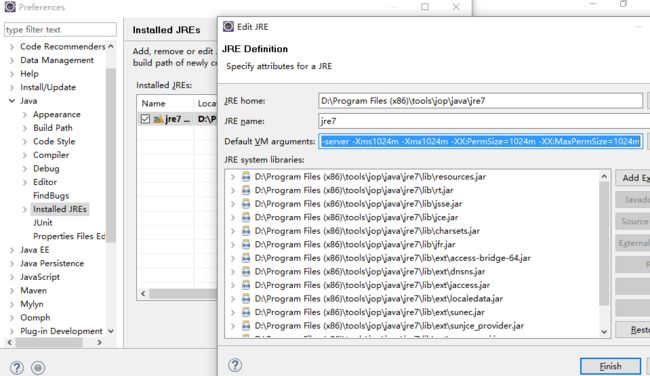Select JavaScript preferences item
This screenshot has height=376, width=650.
point(40,277)
